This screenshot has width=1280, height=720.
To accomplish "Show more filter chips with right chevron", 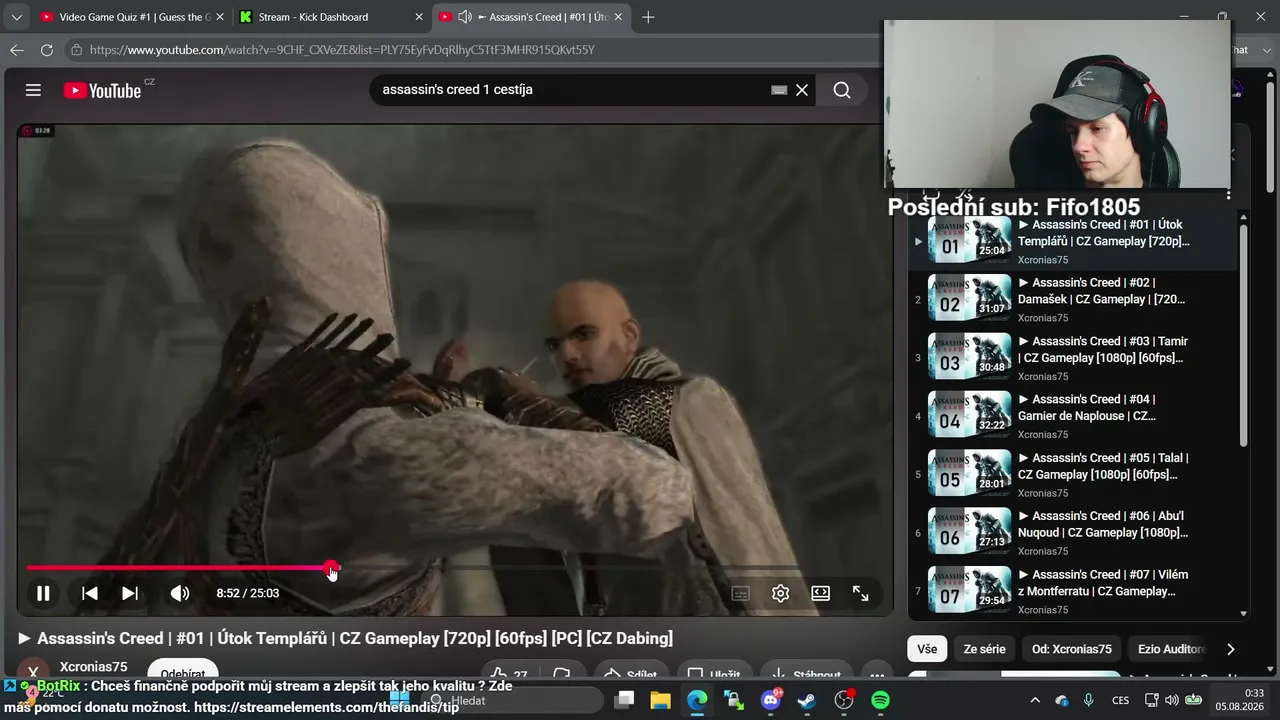I will [x=1231, y=649].
